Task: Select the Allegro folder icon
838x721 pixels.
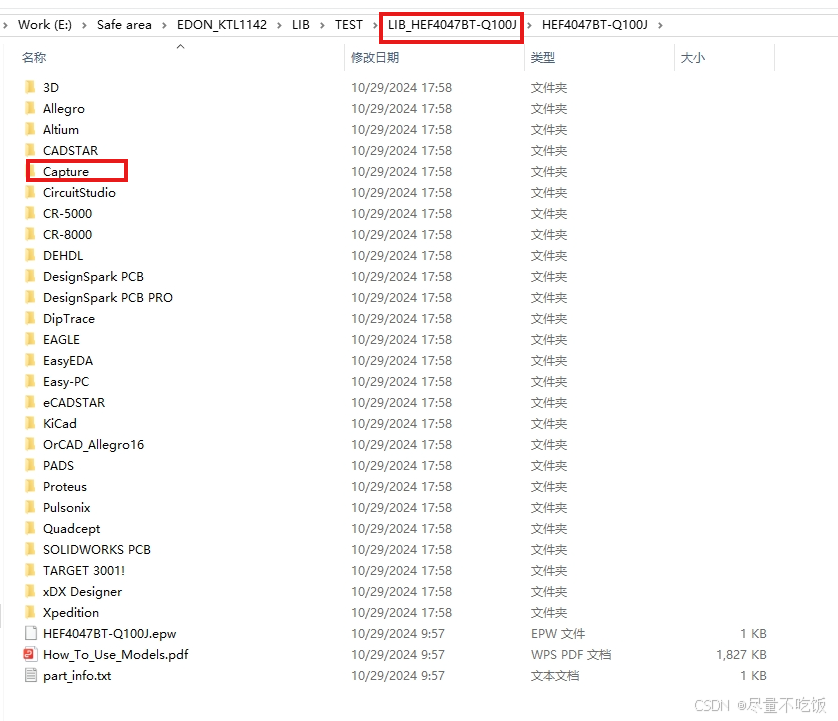Action: click(x=30, y=108)
